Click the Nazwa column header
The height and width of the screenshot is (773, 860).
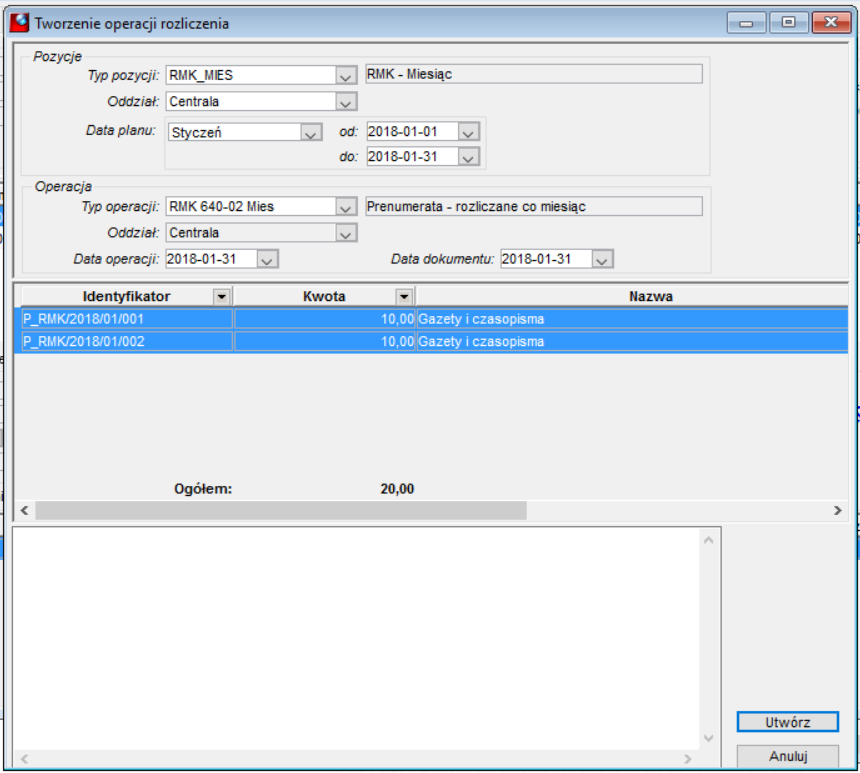pyautogui.click(x=650, y=297)
